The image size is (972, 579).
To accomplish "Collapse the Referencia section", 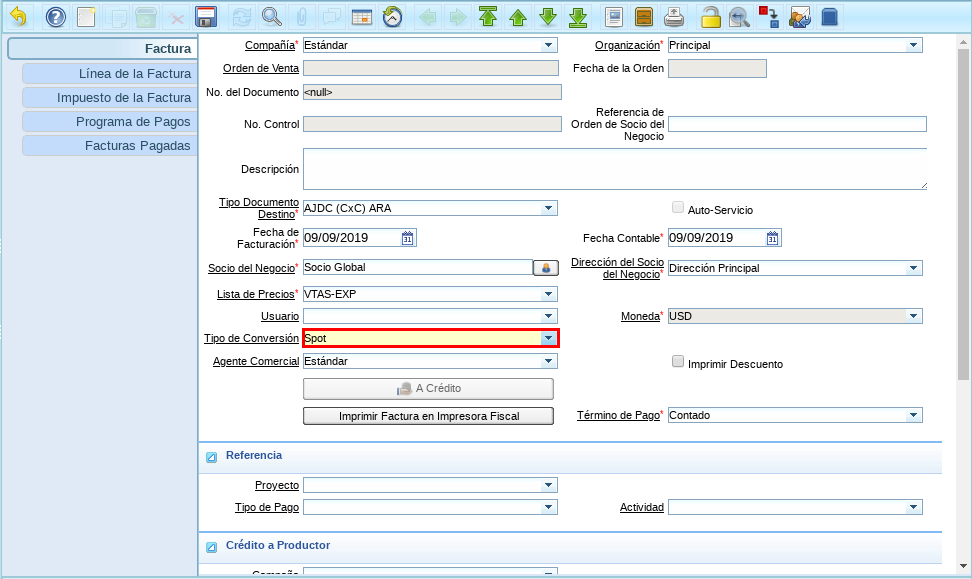I will click(x=212, y=457).
